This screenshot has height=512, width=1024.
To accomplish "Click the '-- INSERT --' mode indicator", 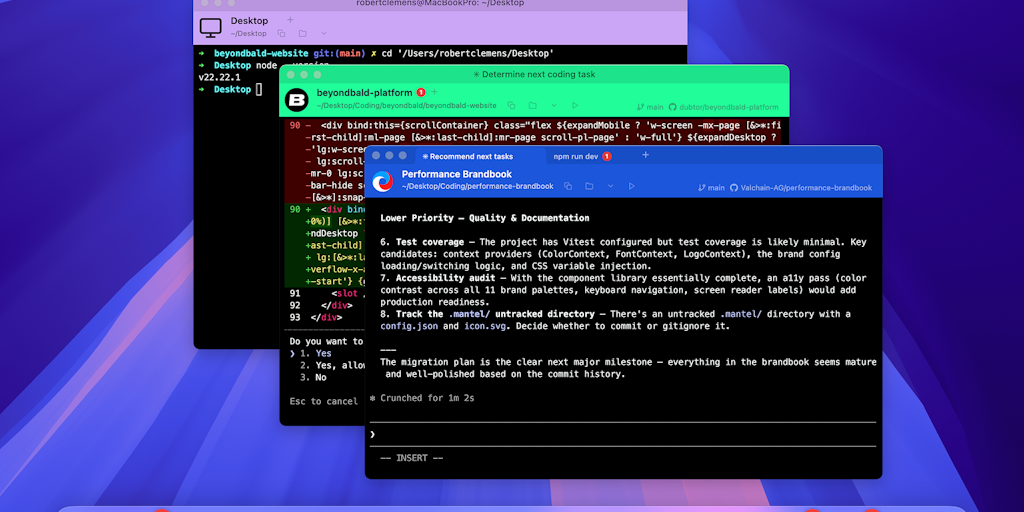I will click(x=411, y=458).
